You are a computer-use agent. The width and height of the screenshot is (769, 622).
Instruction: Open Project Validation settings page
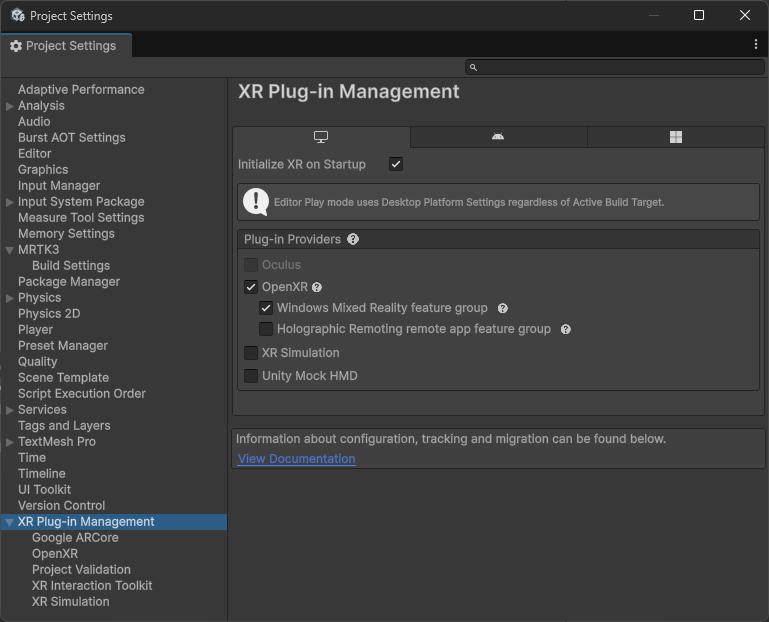pyautogui.click(x=81, y=570)
